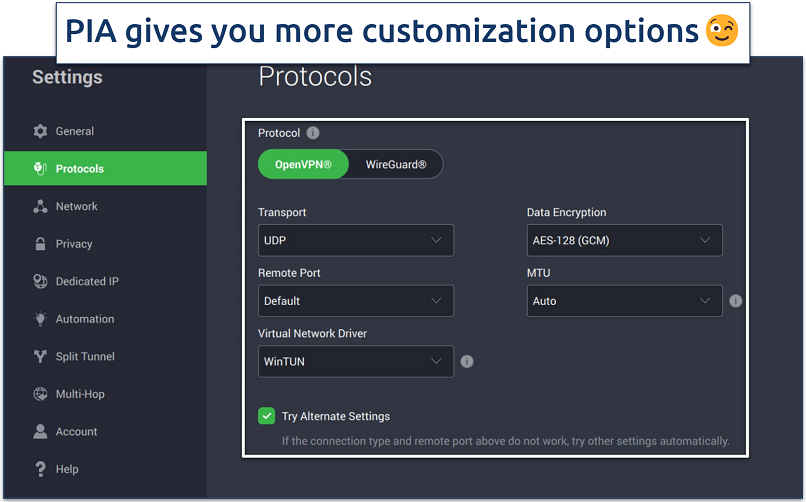Switch protocol to WireGuard
The height and width of the screenshot is (502, 806).
395,165
